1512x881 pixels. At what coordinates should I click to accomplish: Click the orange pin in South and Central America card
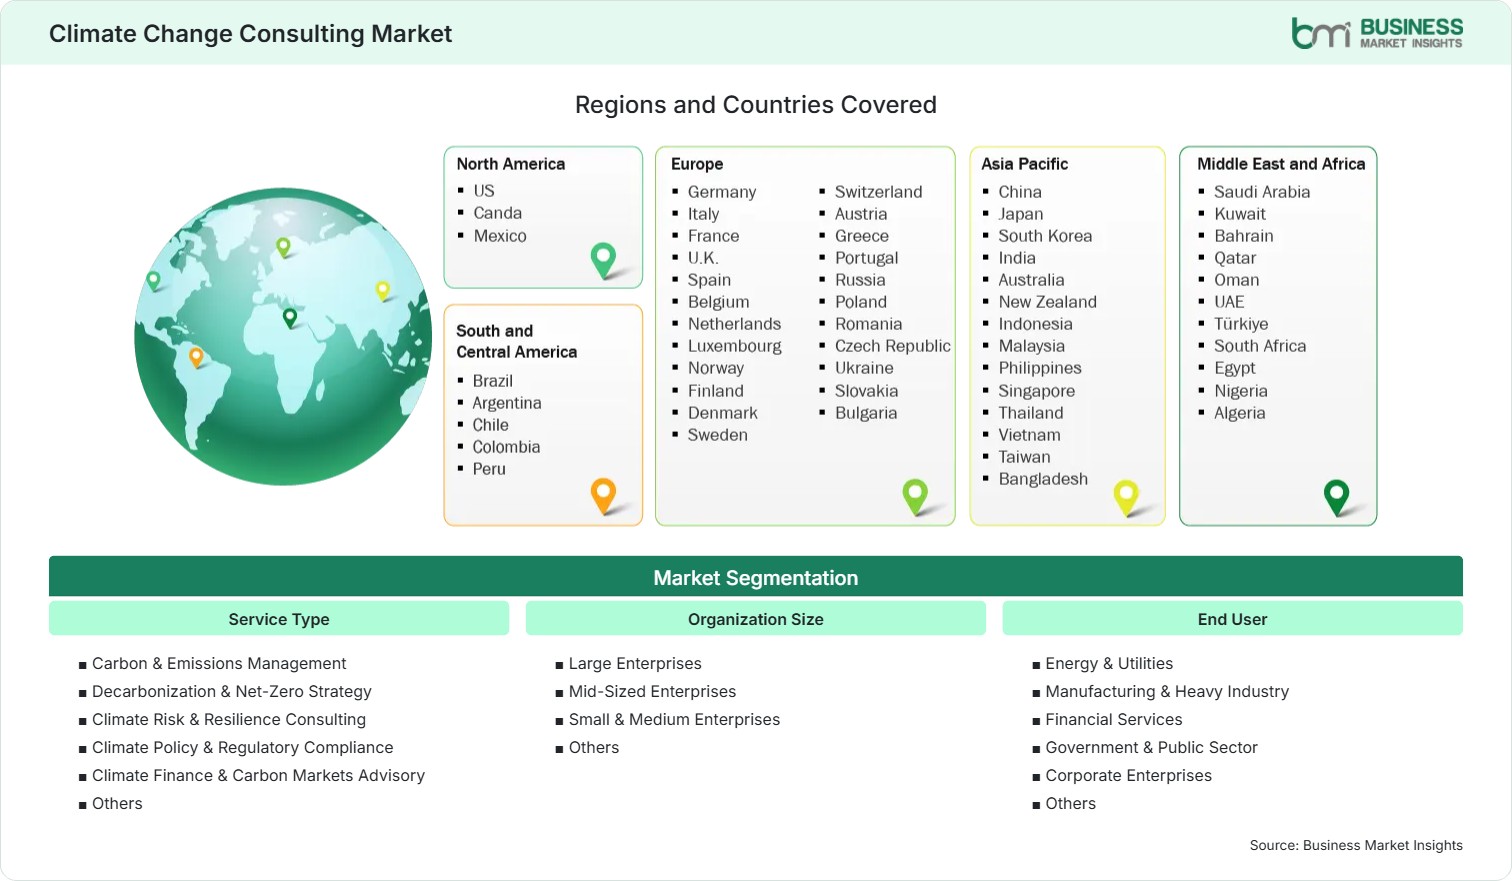(x=603, y=496)
